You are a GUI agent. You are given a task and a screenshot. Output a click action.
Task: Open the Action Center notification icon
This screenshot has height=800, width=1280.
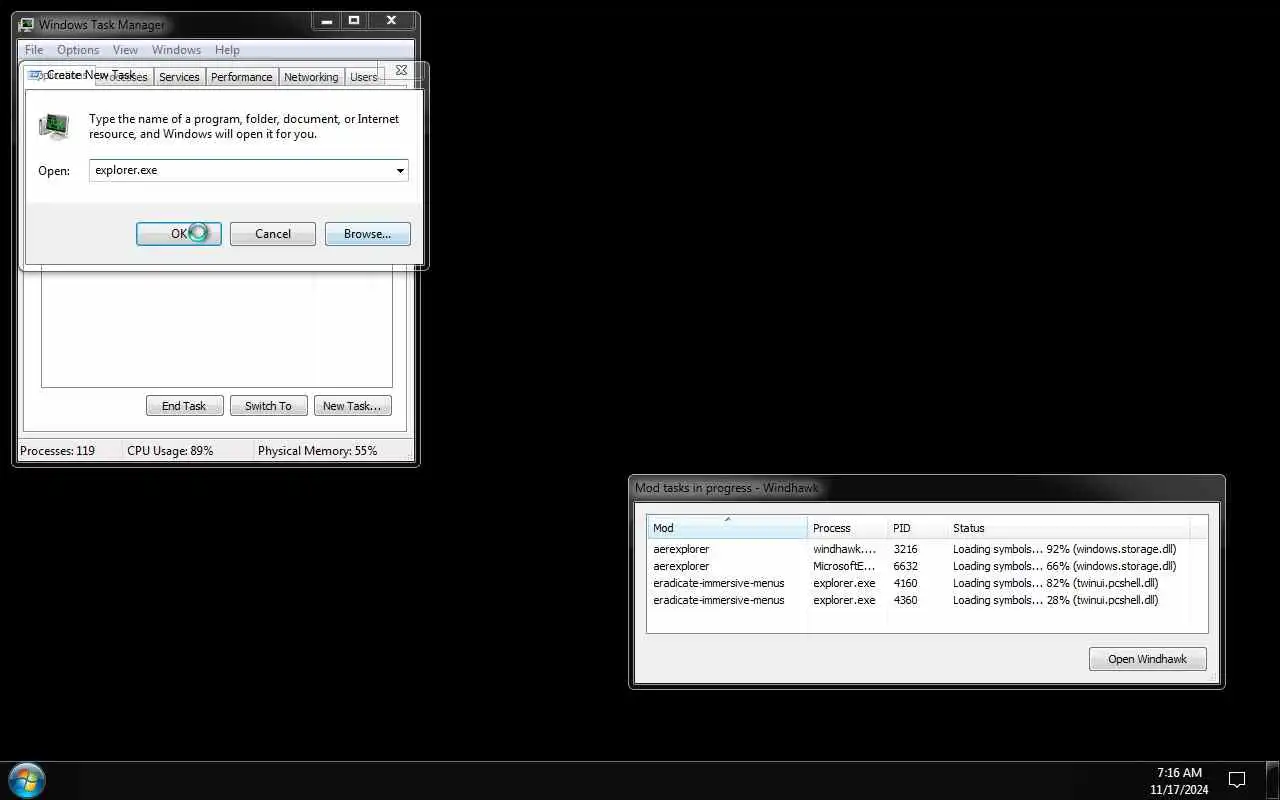tap(1237, 780)
